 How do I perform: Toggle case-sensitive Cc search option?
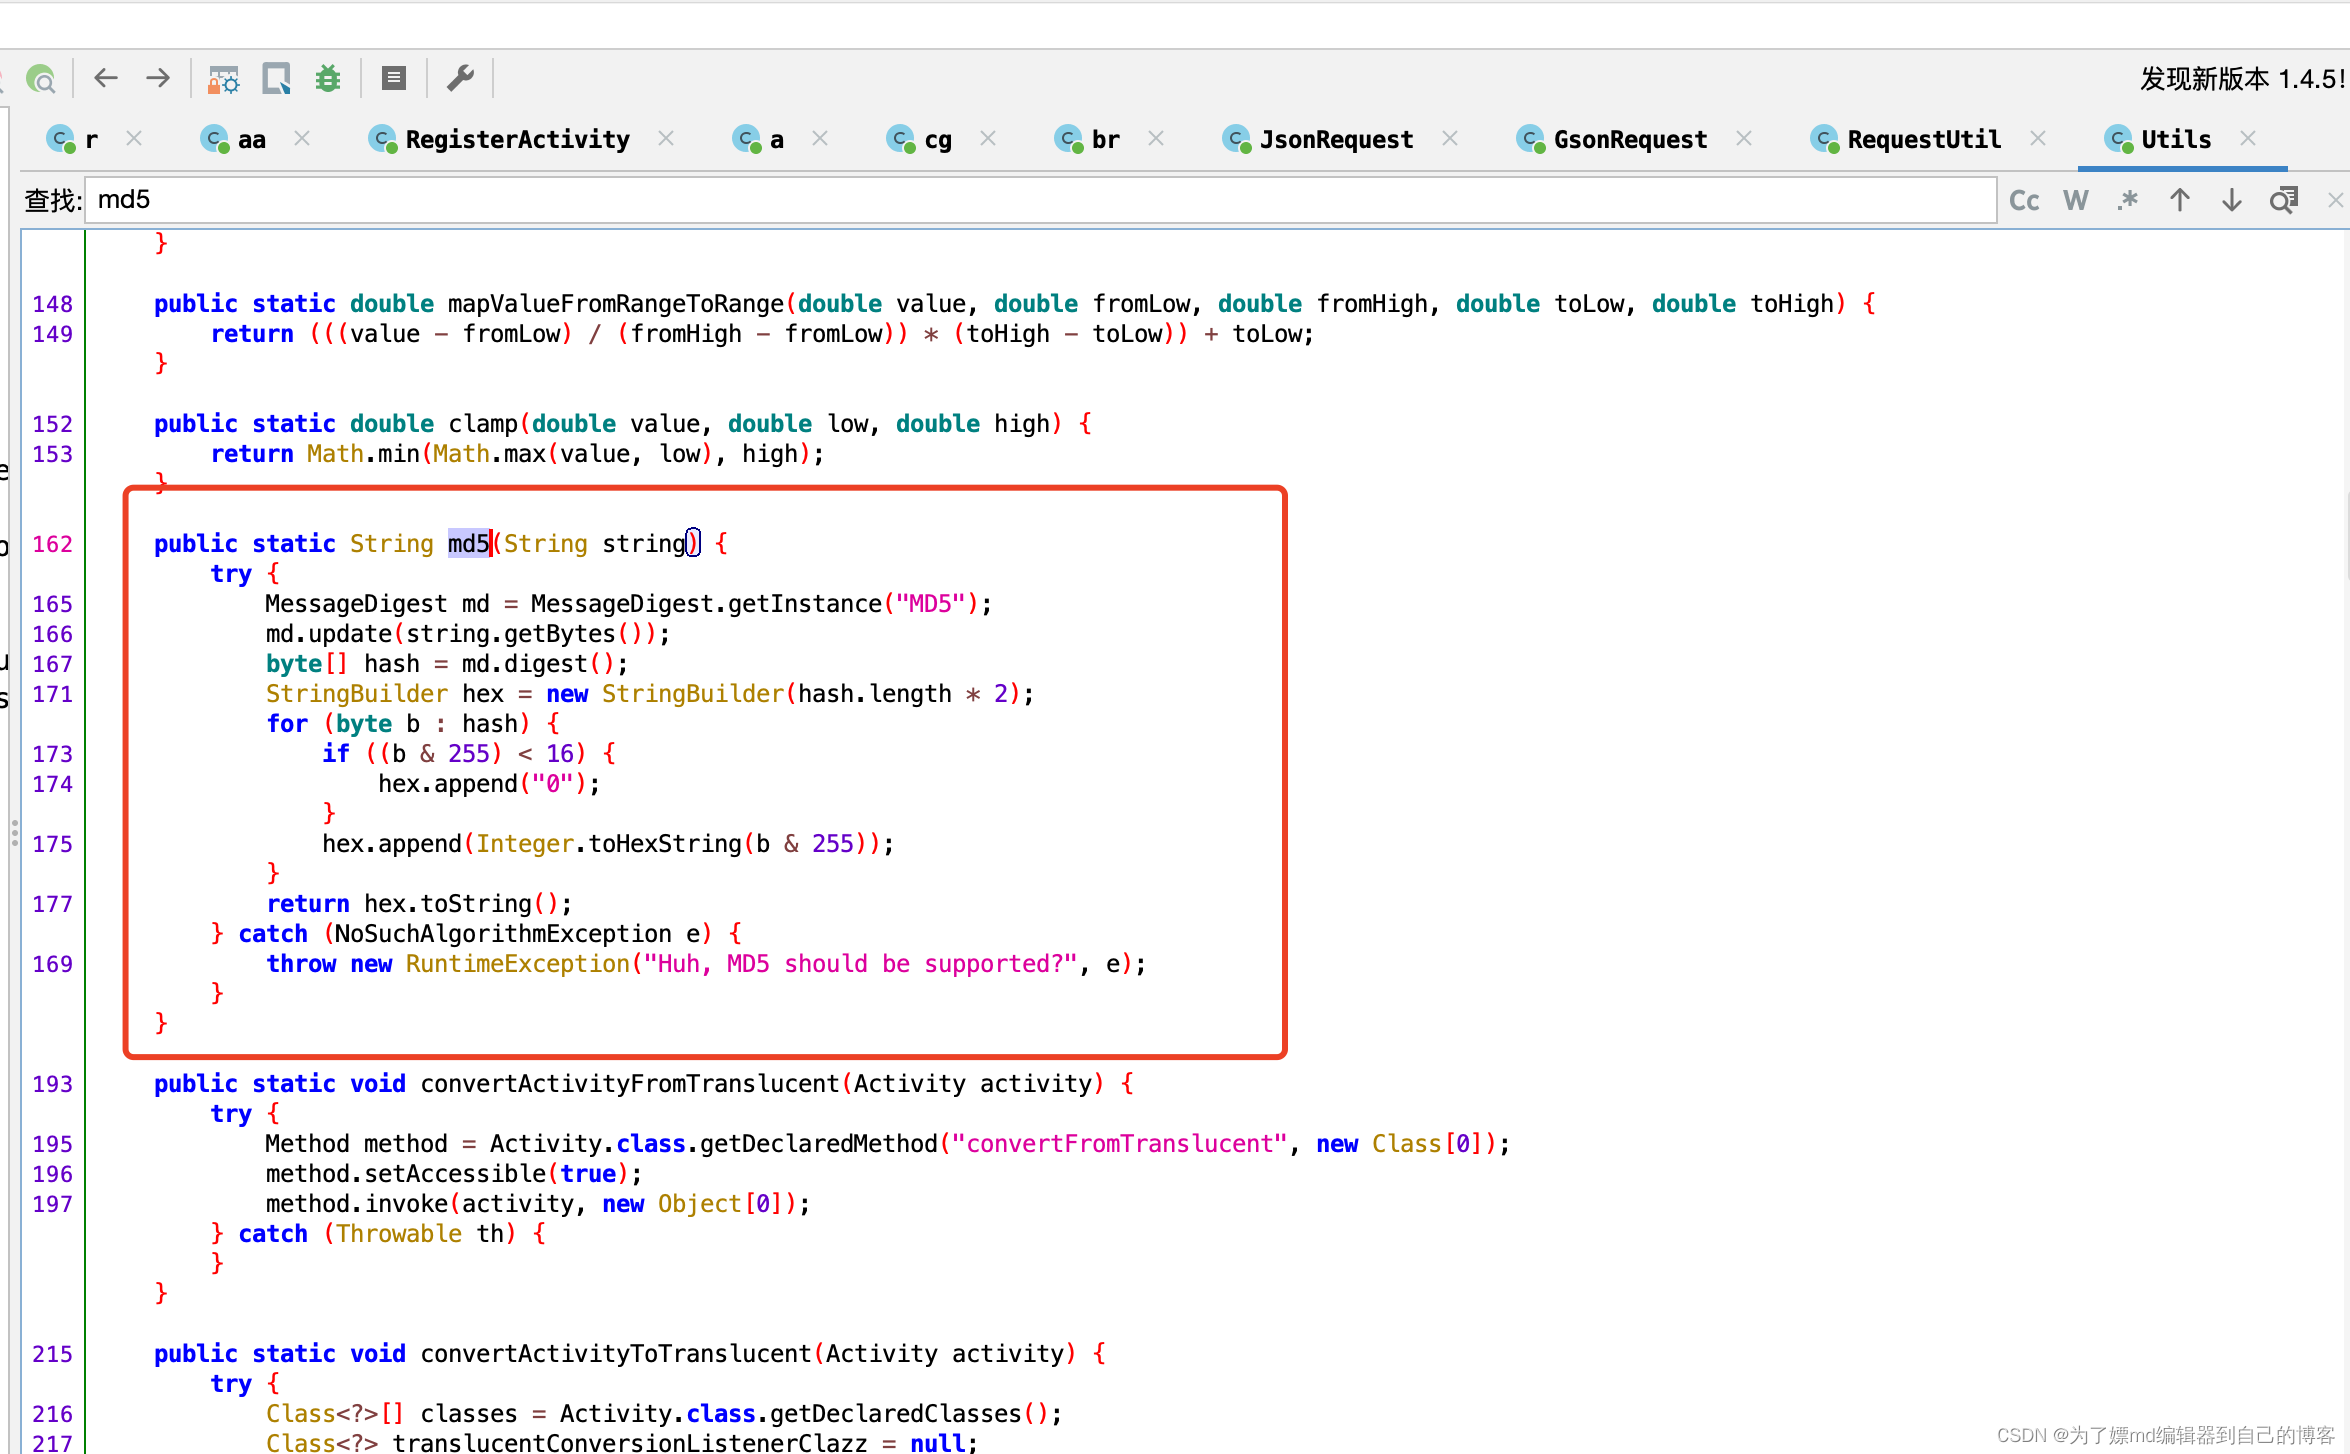[2024, 201]
